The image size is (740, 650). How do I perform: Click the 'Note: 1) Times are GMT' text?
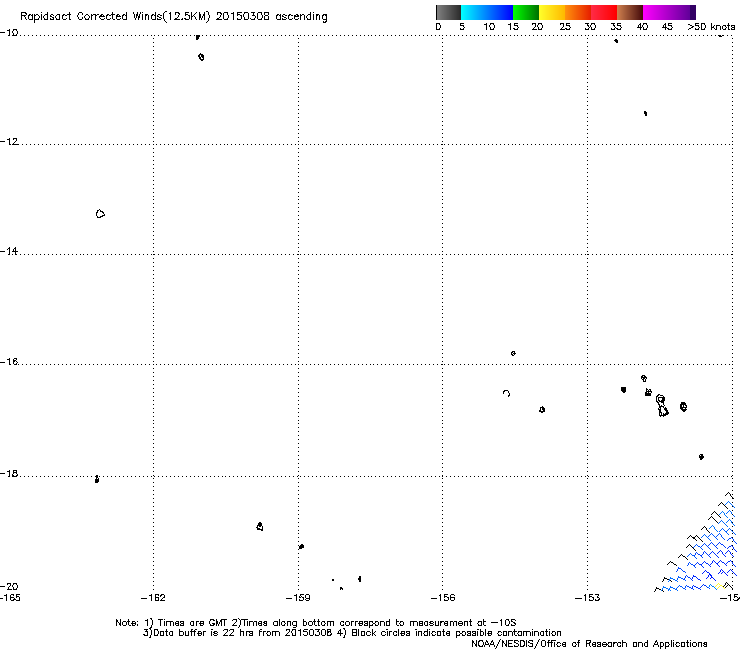[x=172, y=623]
